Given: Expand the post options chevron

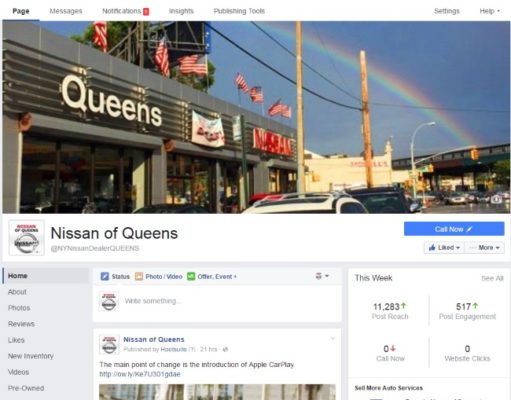Looking at the screenshot, I should [x=332, y=339].
